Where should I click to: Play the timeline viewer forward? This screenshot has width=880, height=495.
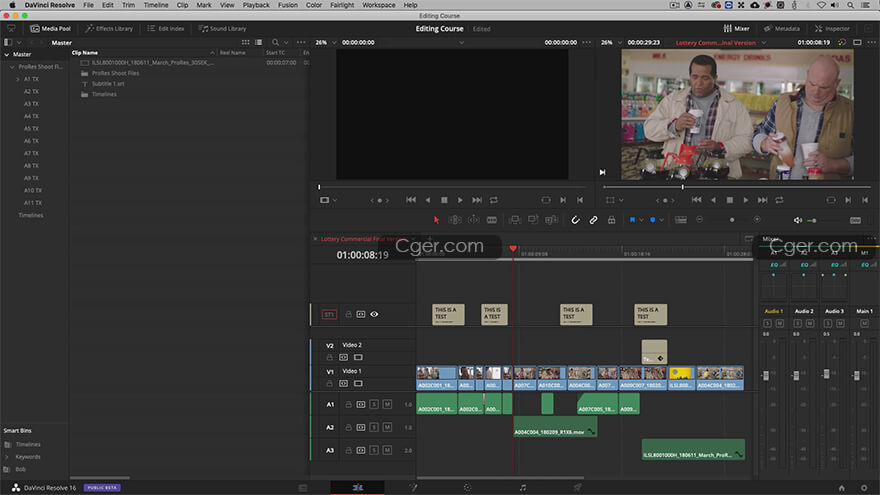745,200
